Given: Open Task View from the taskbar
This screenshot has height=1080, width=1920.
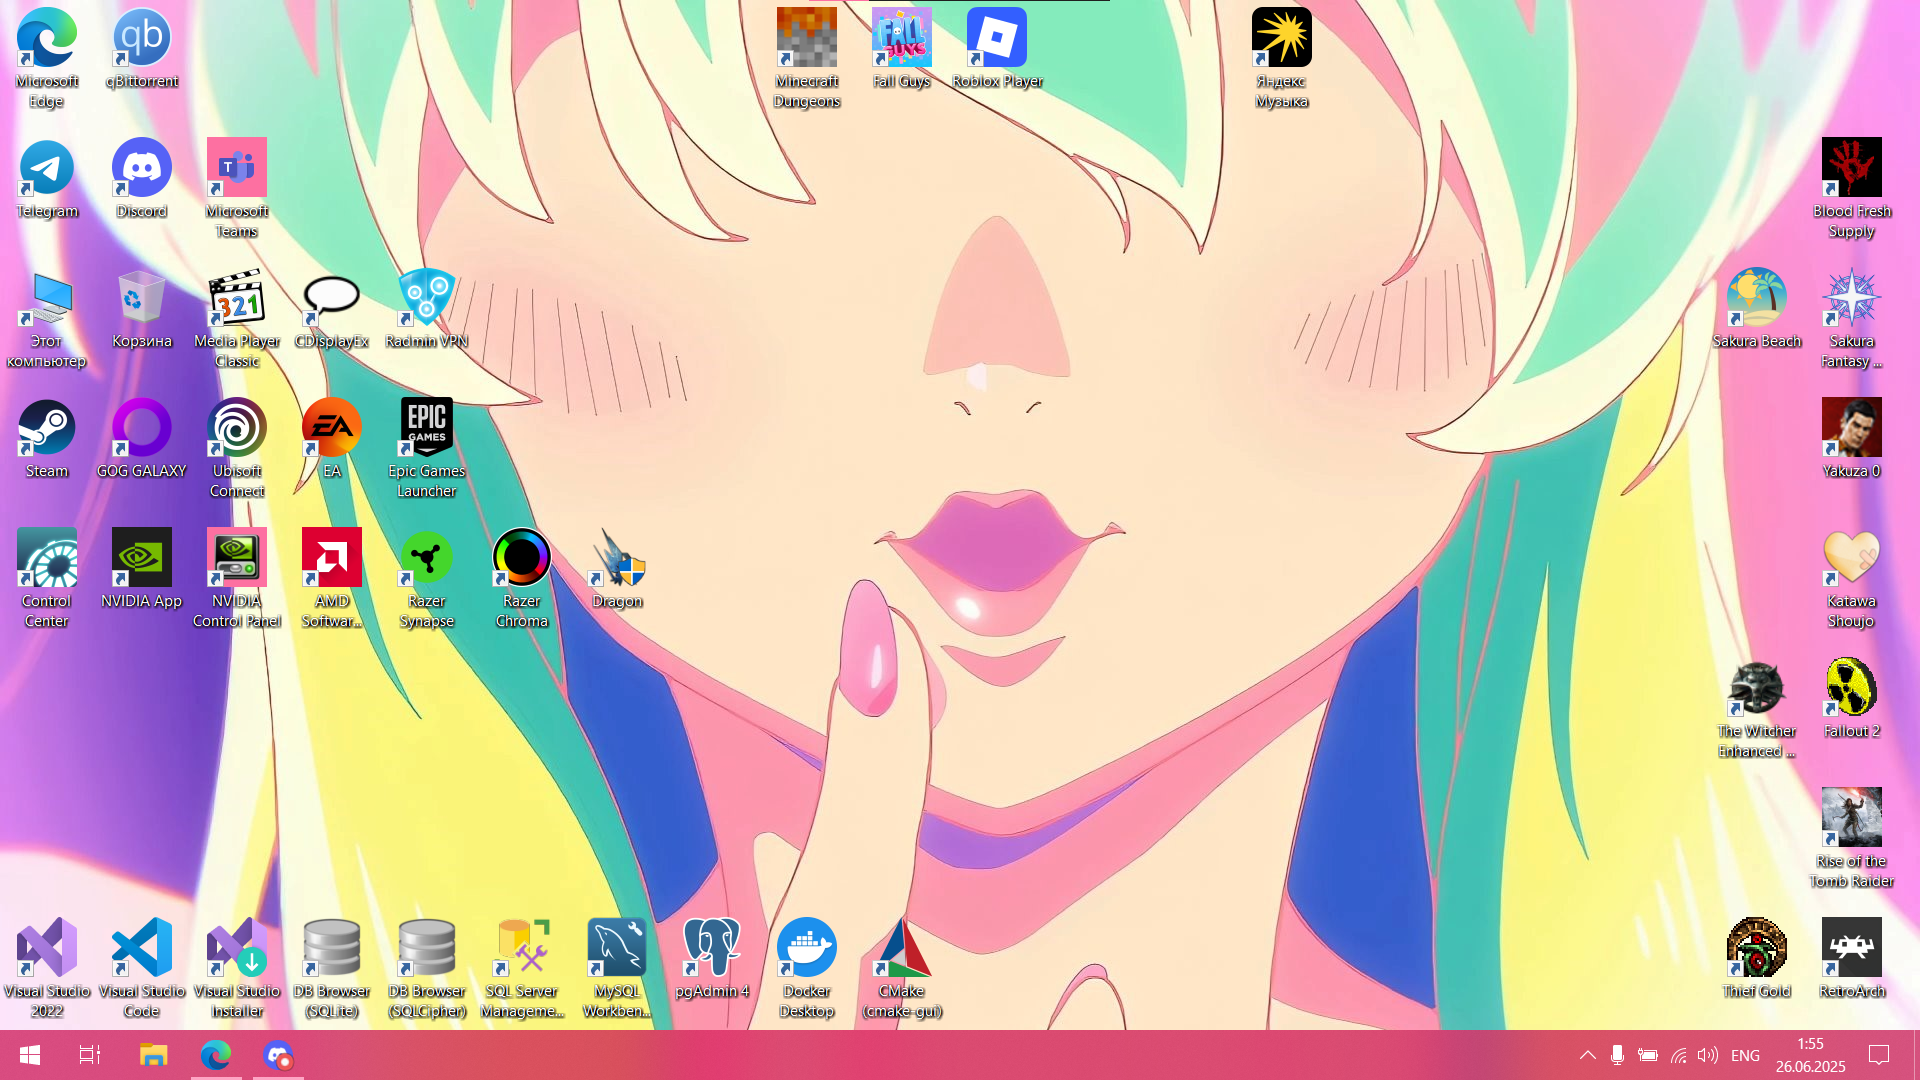Looking at the screenshot, I should (x=90, y=1055).
